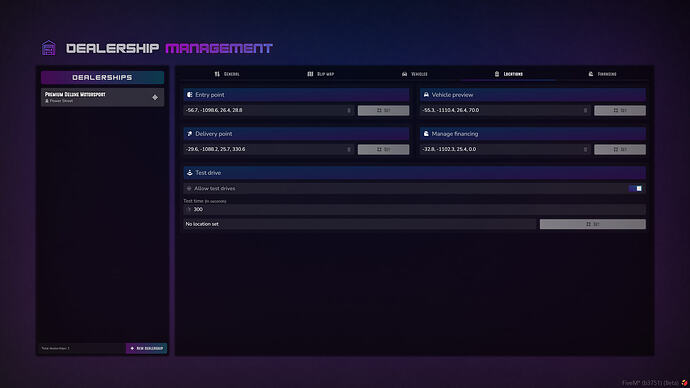Click the diamond icon on Premium Deluxe Motorsport
The image size is (690, 388).
155,97
